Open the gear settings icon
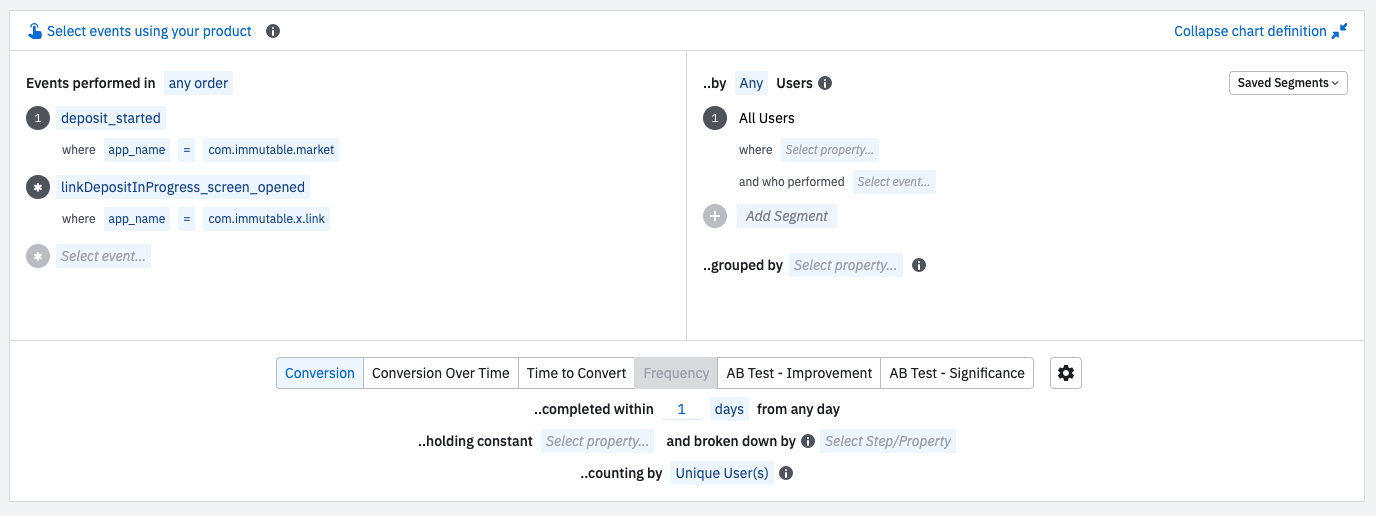 point(1066,373)
